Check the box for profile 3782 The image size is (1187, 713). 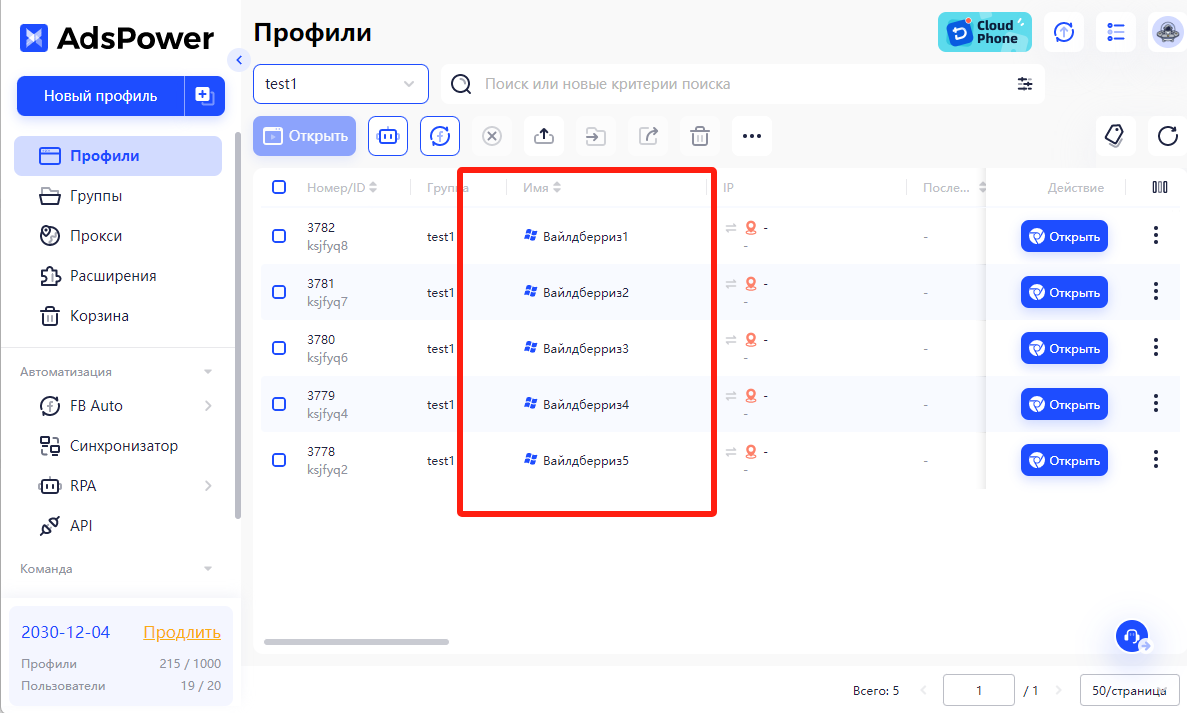pos(279,236)
